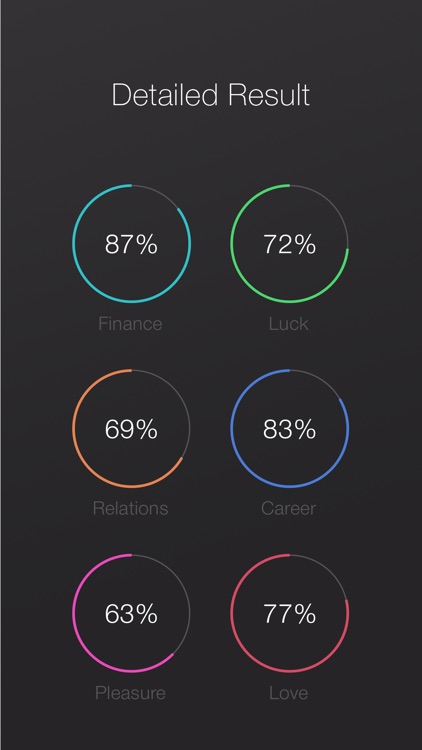Viewport: 422px width, 750px height.
Task: Open the Love 77% red ring
Action: (x=289, y=613)
